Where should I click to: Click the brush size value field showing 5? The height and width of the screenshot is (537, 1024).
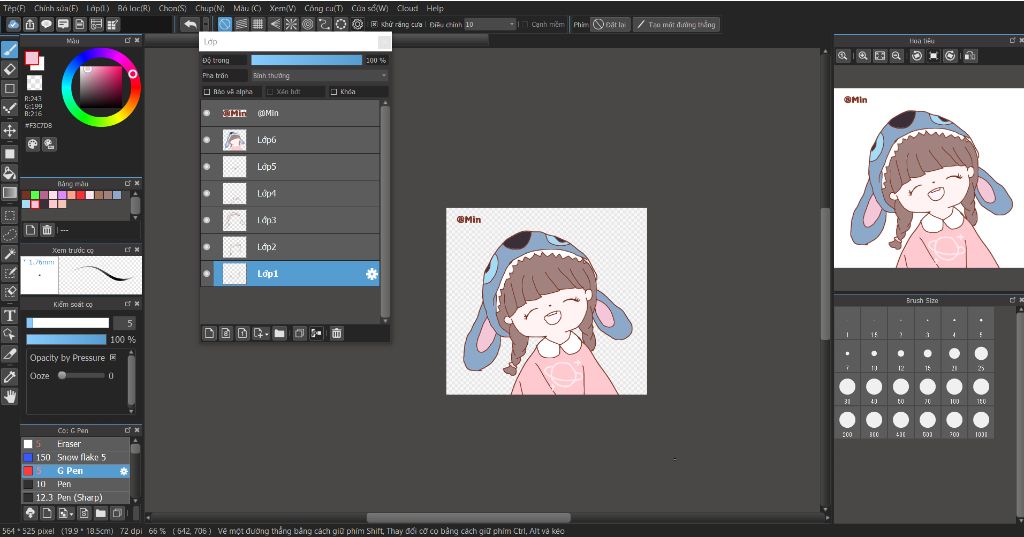124,323
